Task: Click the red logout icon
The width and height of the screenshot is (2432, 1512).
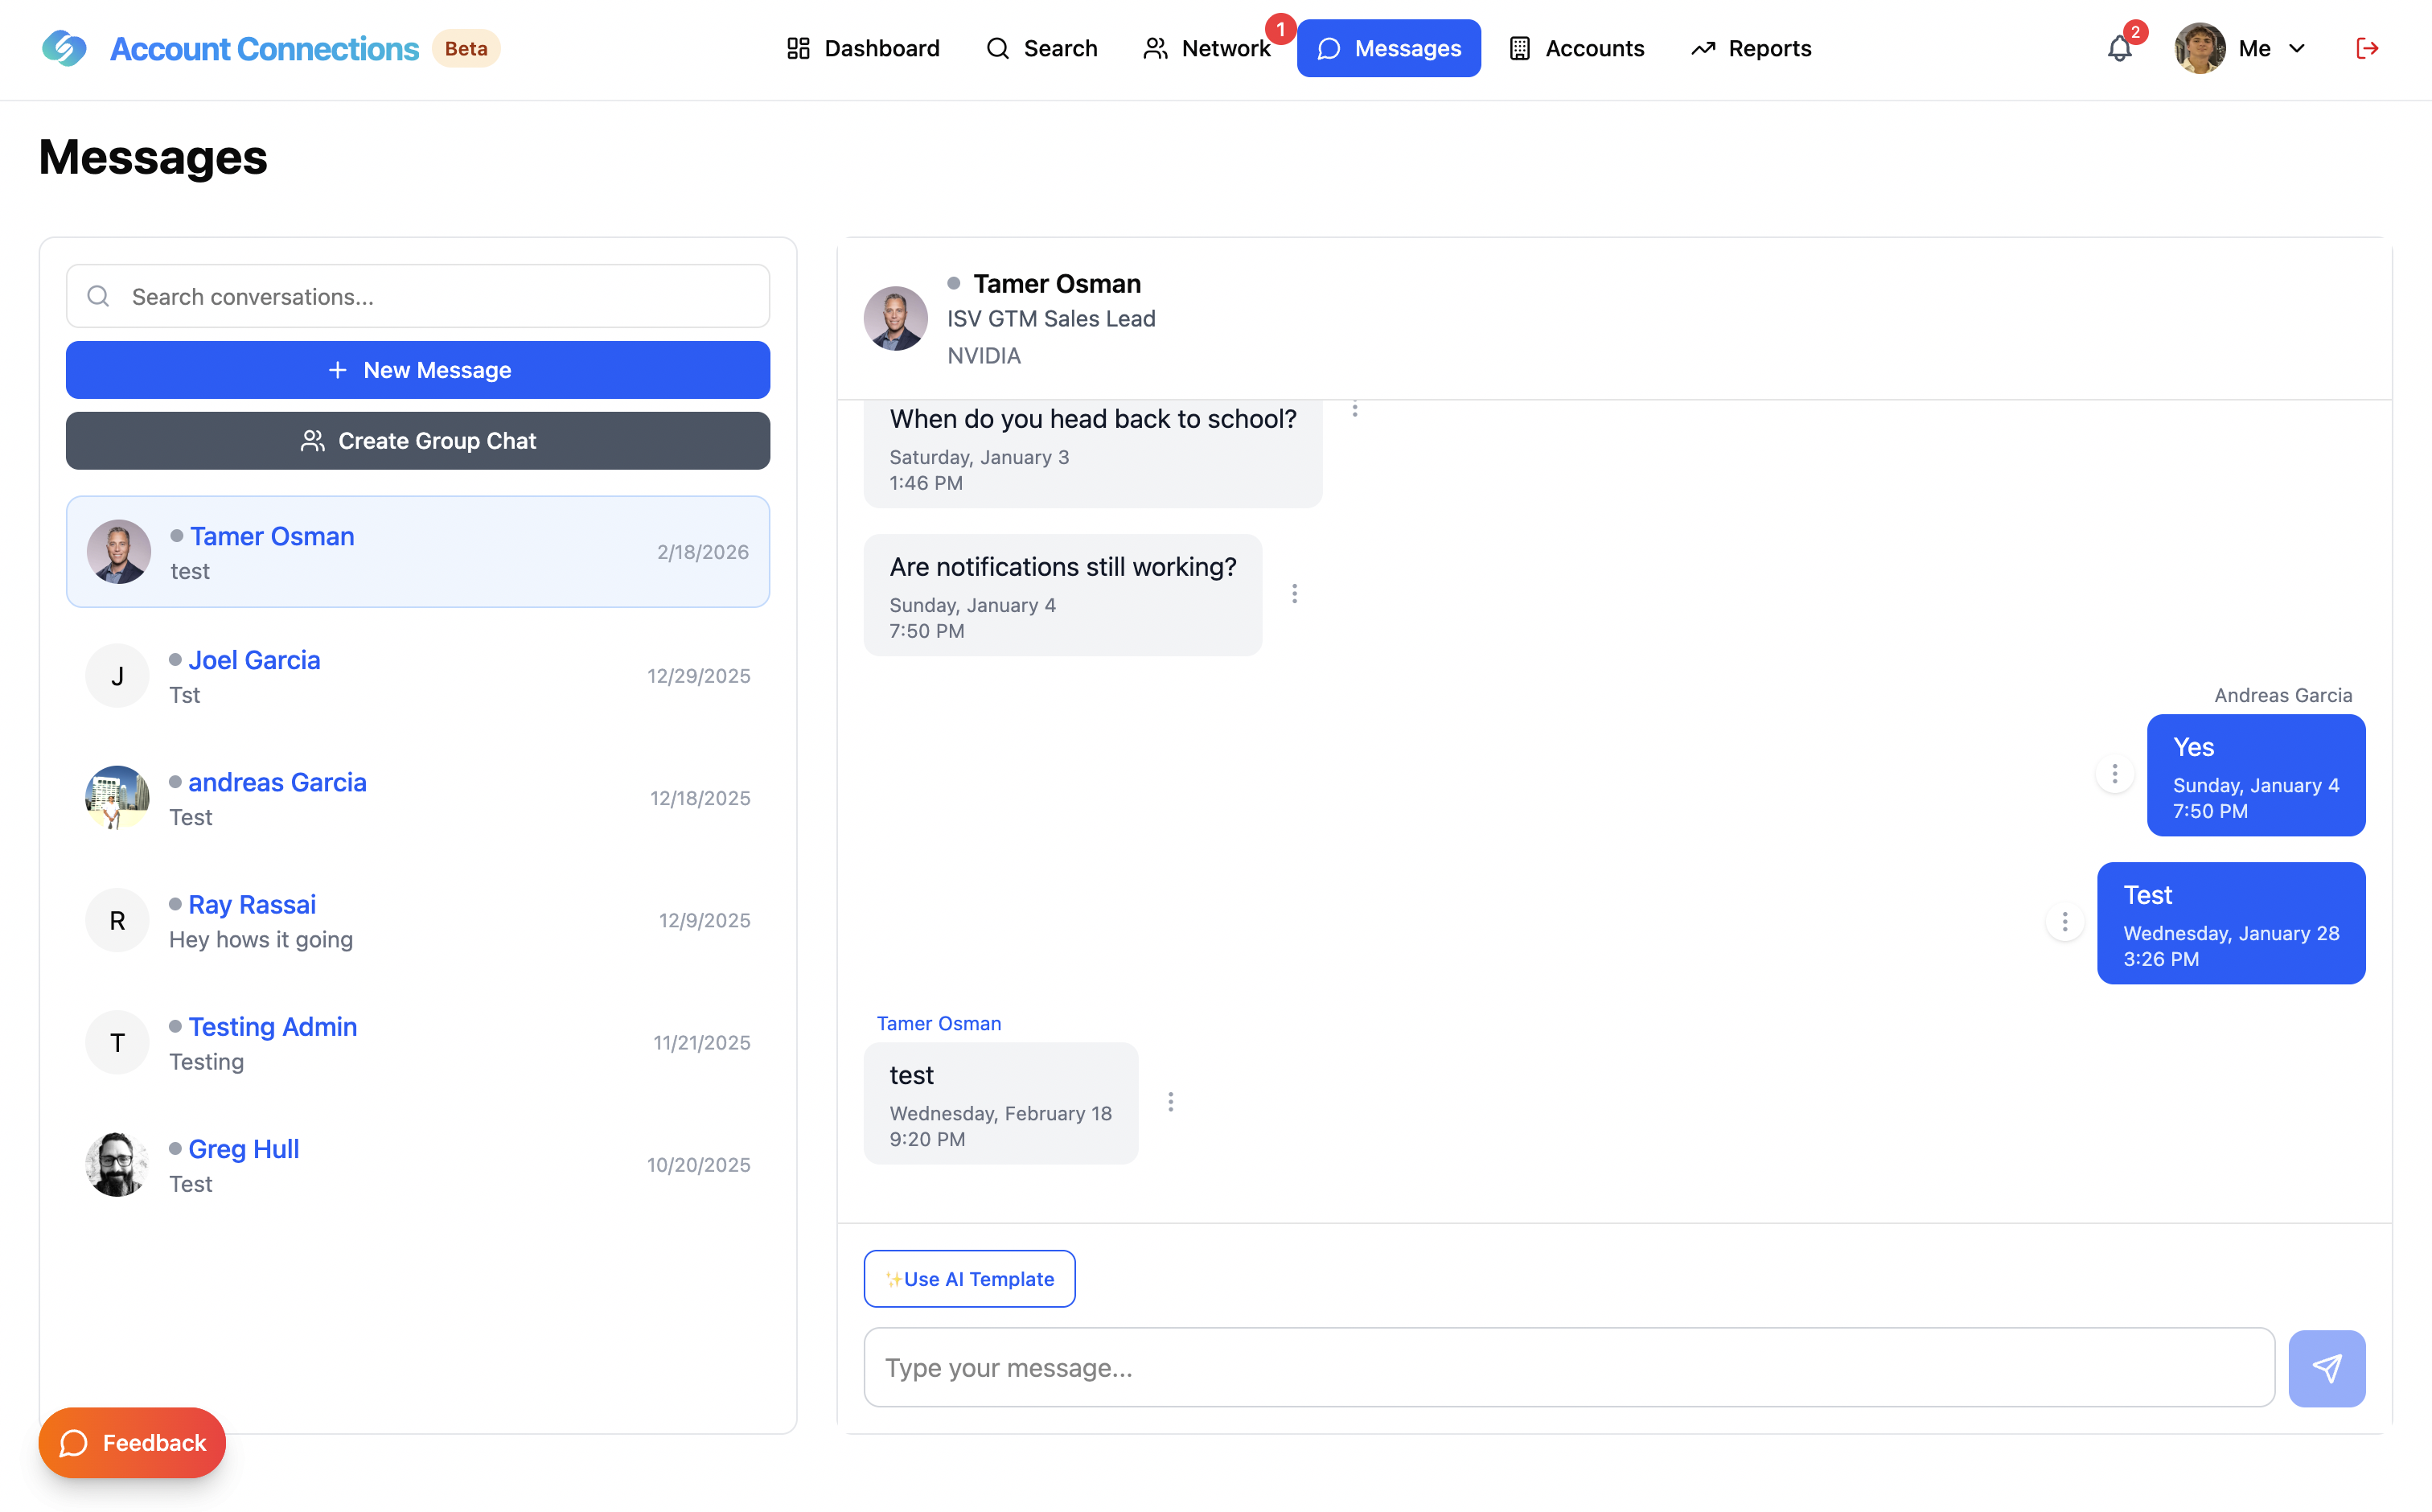Action: tap(2366, 48)
